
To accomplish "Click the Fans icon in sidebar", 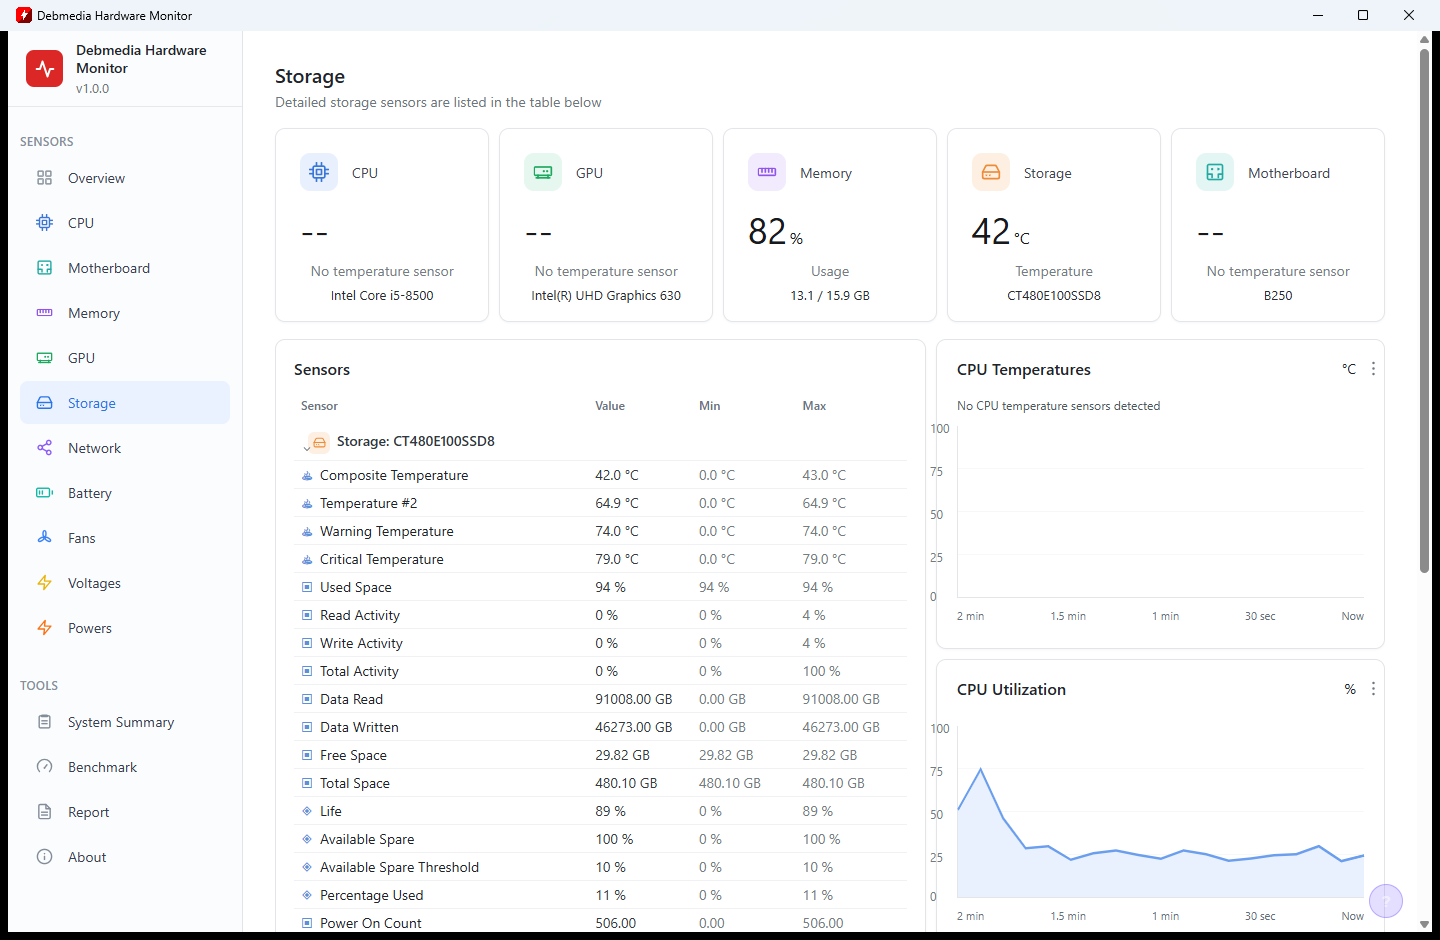I will pos(44,538).
